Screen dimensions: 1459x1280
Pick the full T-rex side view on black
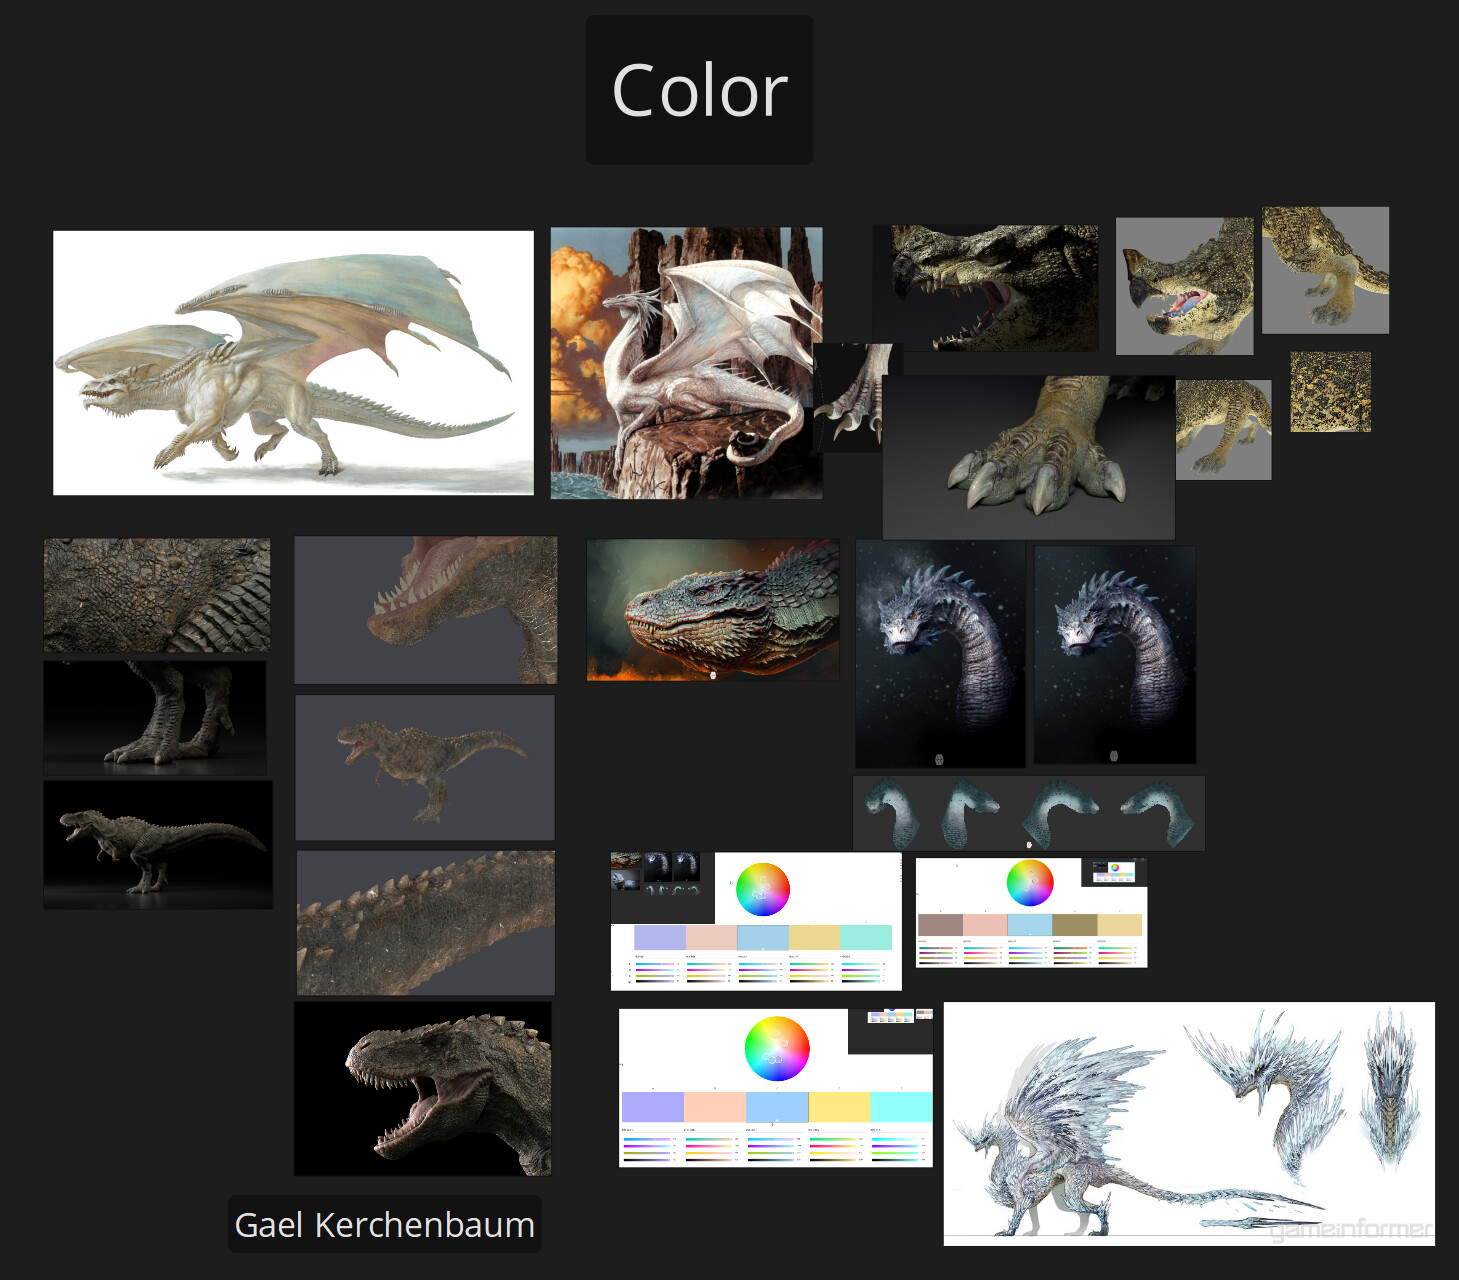(x=158, y=845)
